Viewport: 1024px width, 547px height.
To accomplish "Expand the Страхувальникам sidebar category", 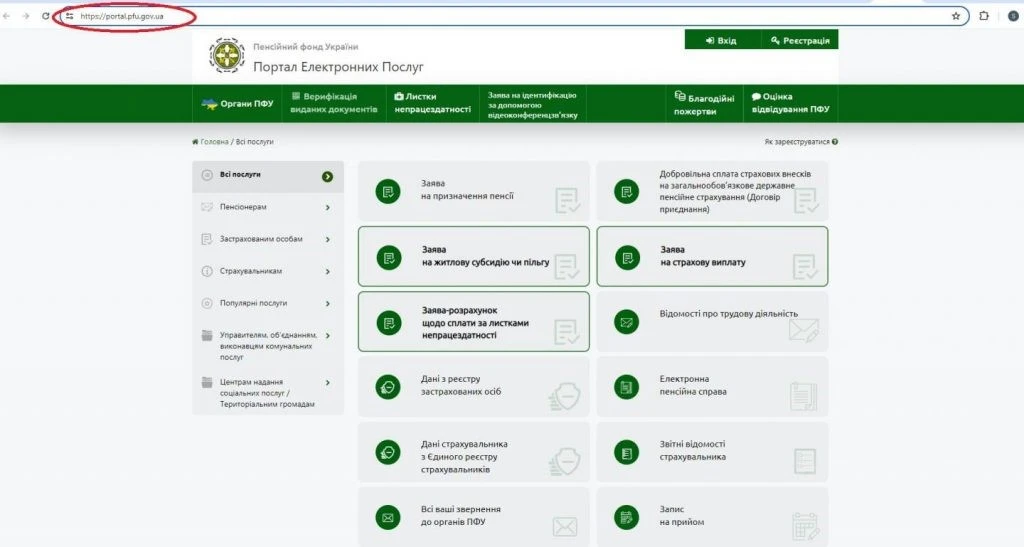I will [x=267, y=271].
